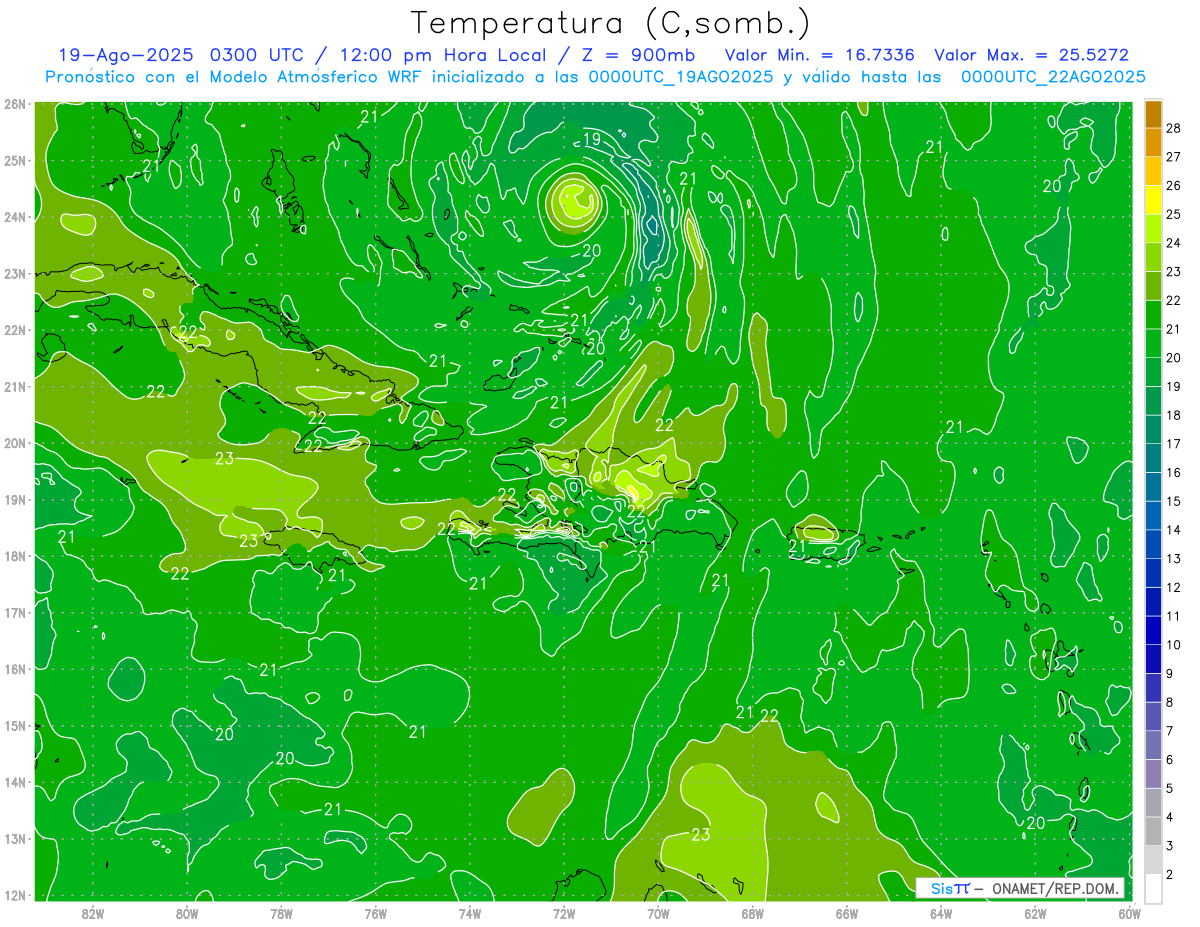Pick the orange legend swatch between 27 and 28
Image resolution: width=1200 pixels, height=927 pixels.
pos(1153,143)
